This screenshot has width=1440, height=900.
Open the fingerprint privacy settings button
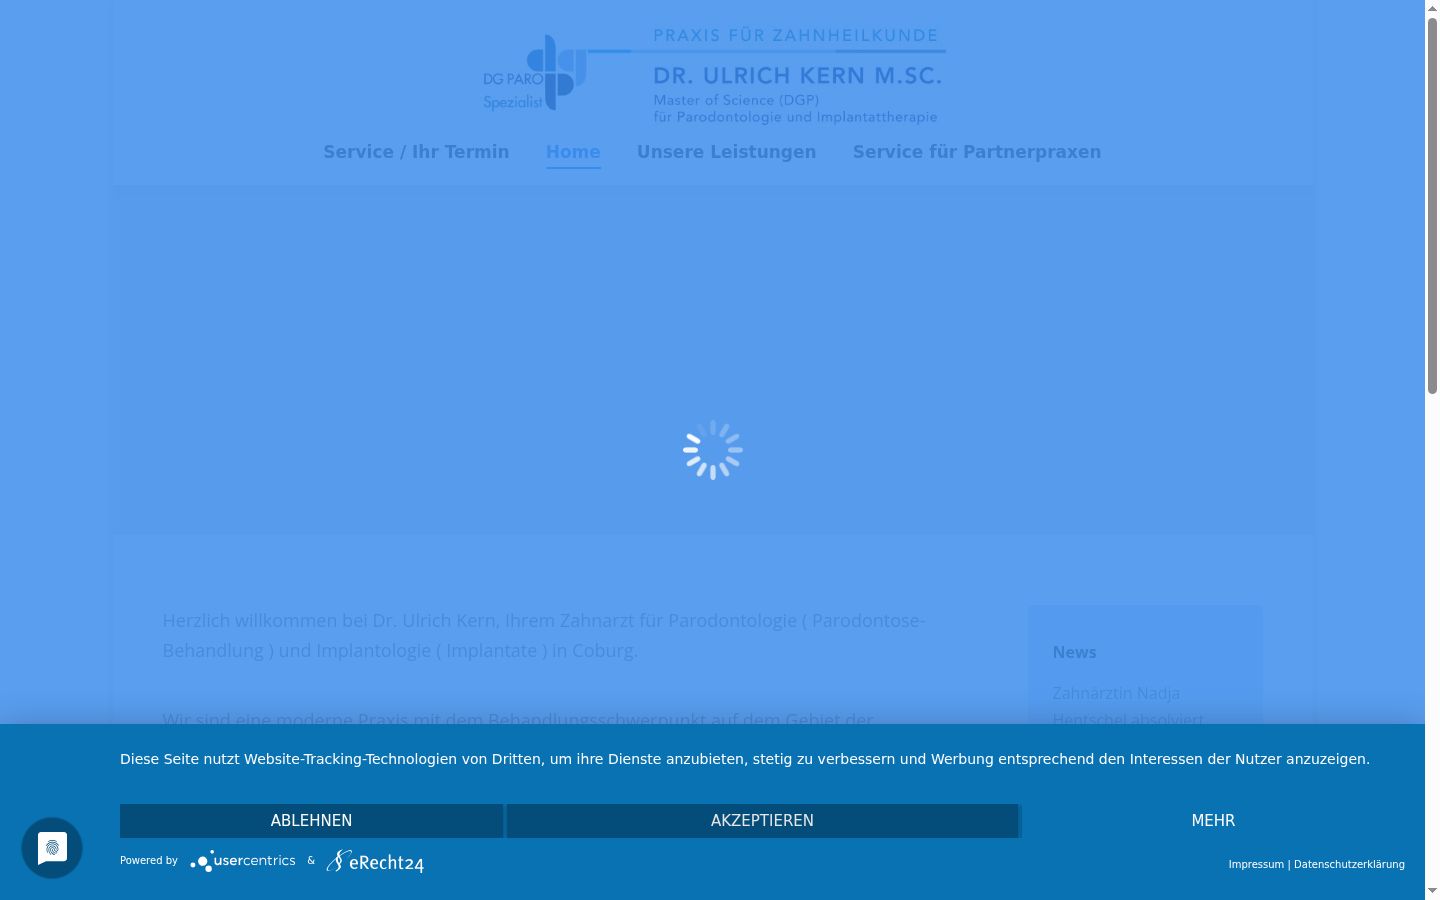(52, 848)
